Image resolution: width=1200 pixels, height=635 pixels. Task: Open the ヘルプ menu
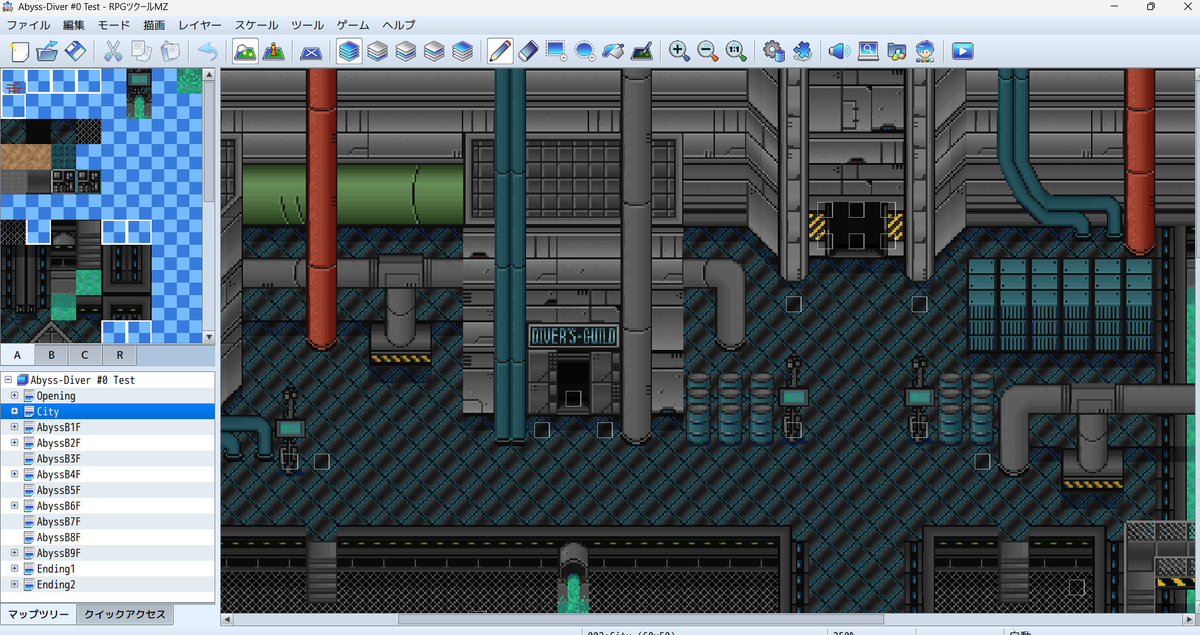[x=399, y=25]
